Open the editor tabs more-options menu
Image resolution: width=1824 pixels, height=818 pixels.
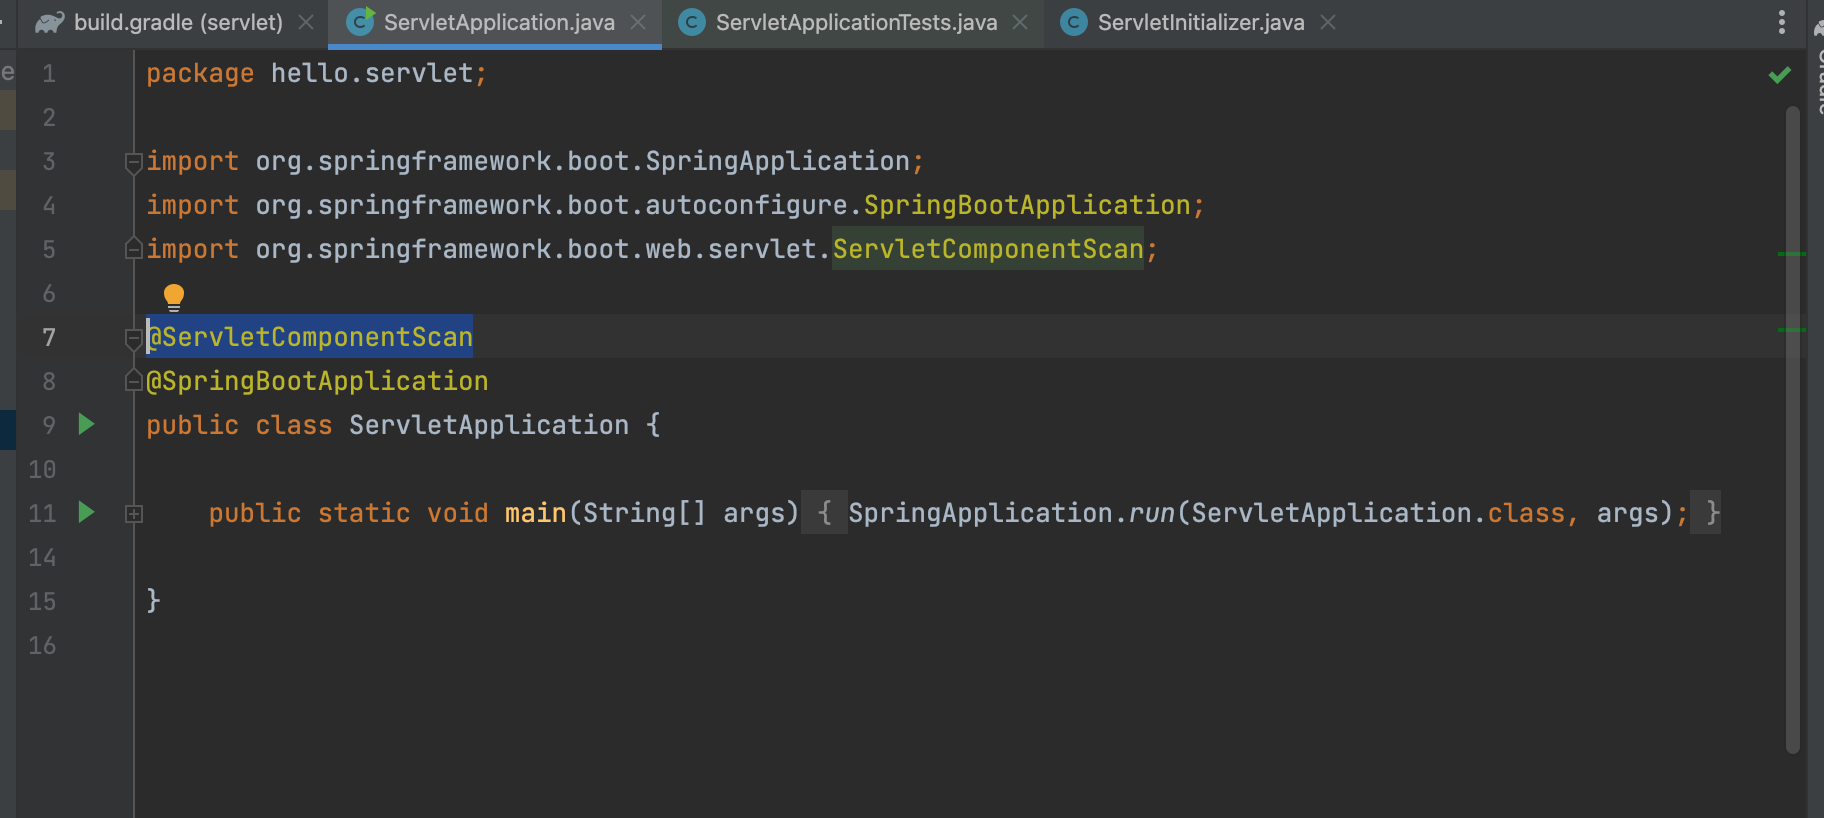pos(1781,22)
